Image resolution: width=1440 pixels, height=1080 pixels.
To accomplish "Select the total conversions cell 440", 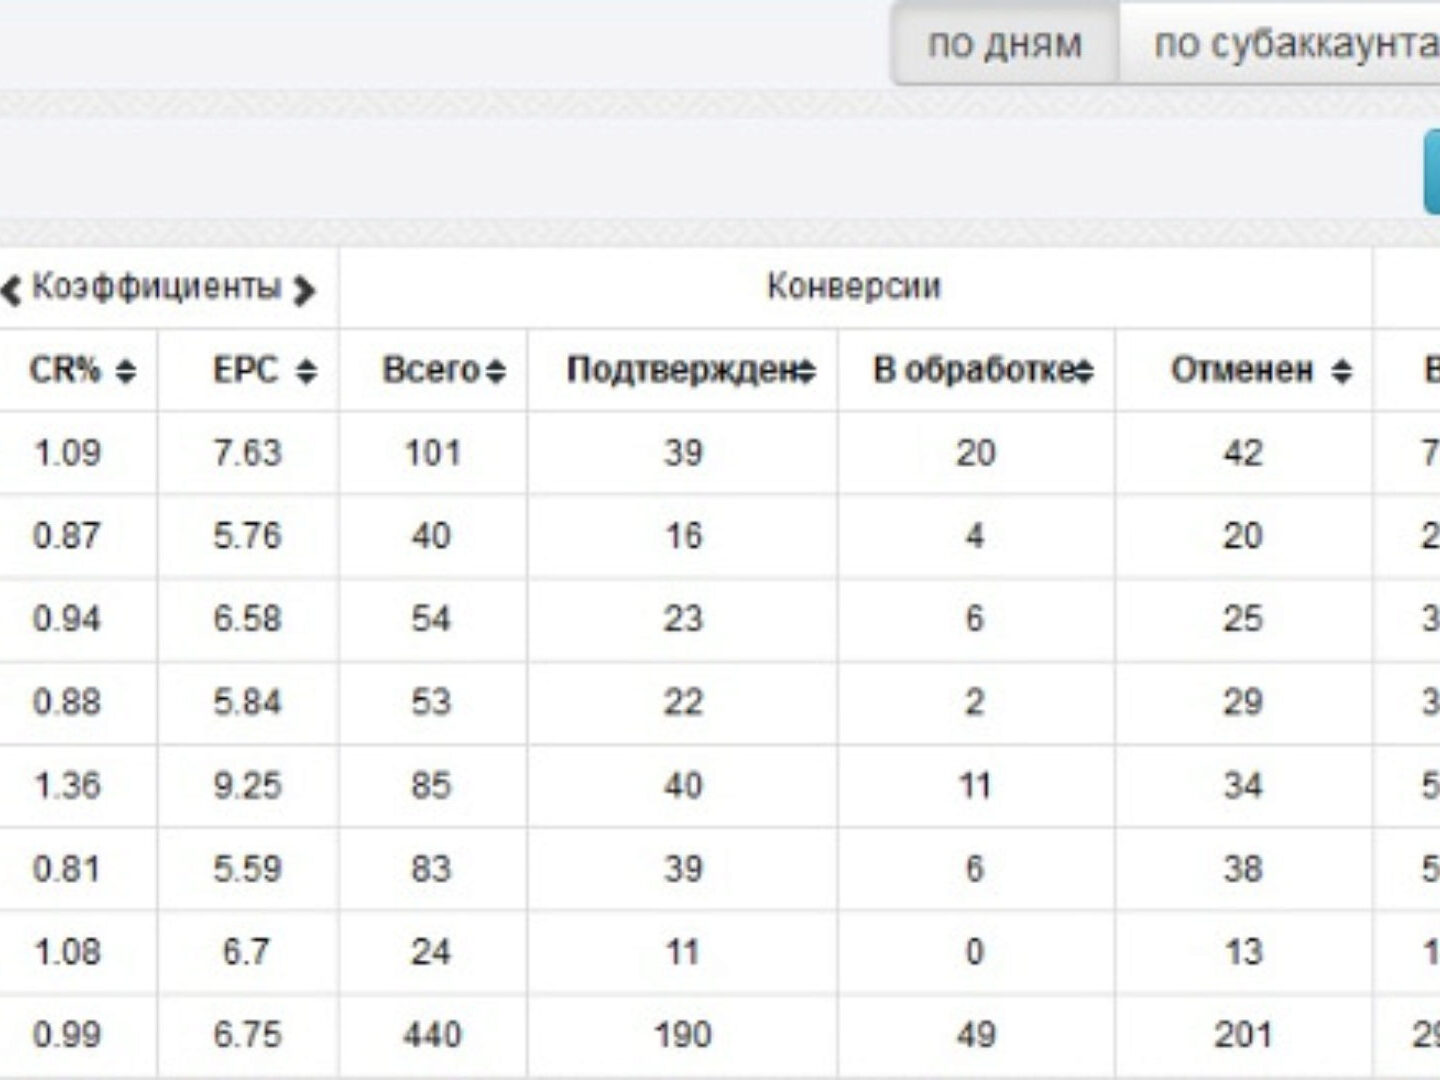I will pos(432,1034).
